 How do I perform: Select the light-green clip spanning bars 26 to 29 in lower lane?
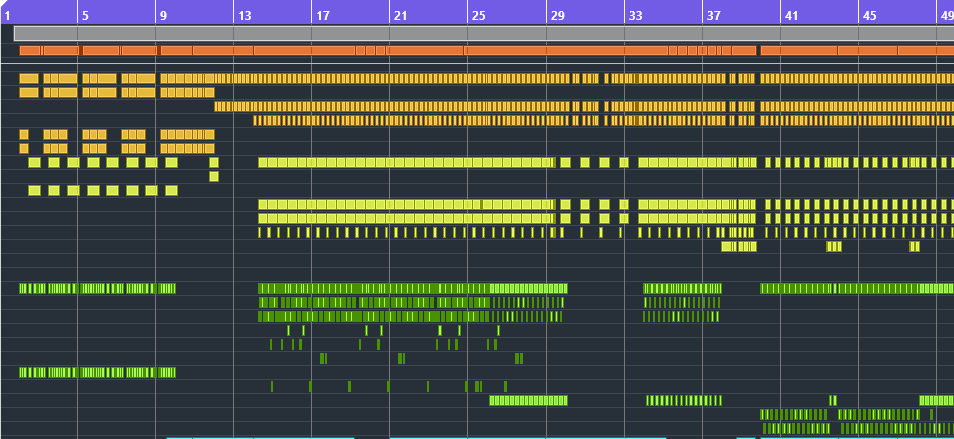click(x=528, y=400)
